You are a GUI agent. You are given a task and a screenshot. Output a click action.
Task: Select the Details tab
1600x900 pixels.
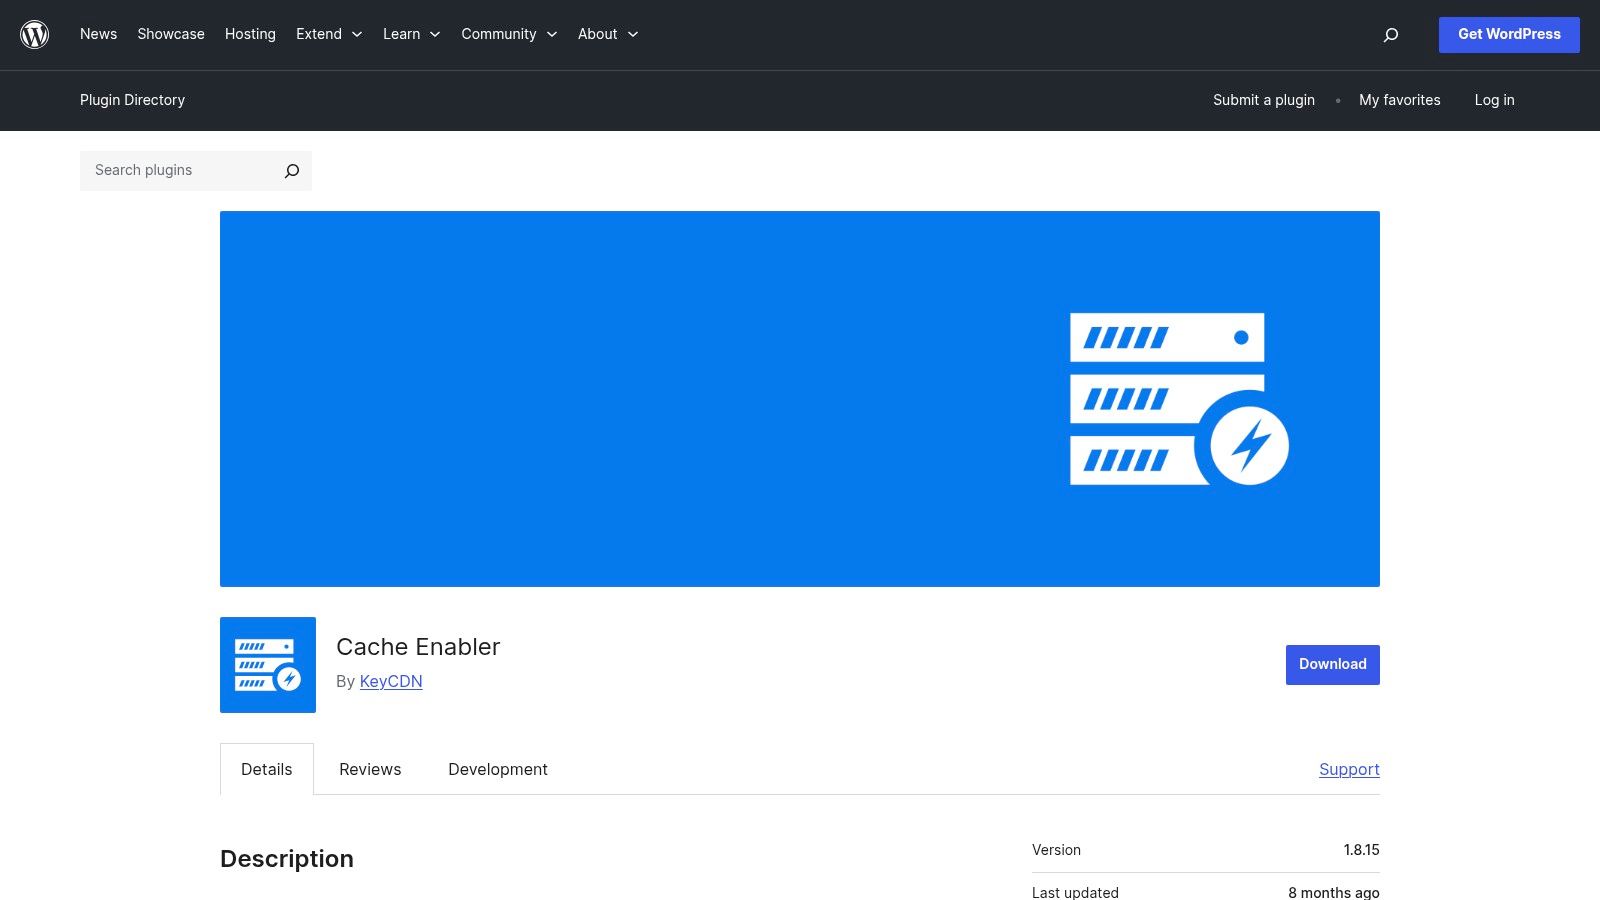267,769
